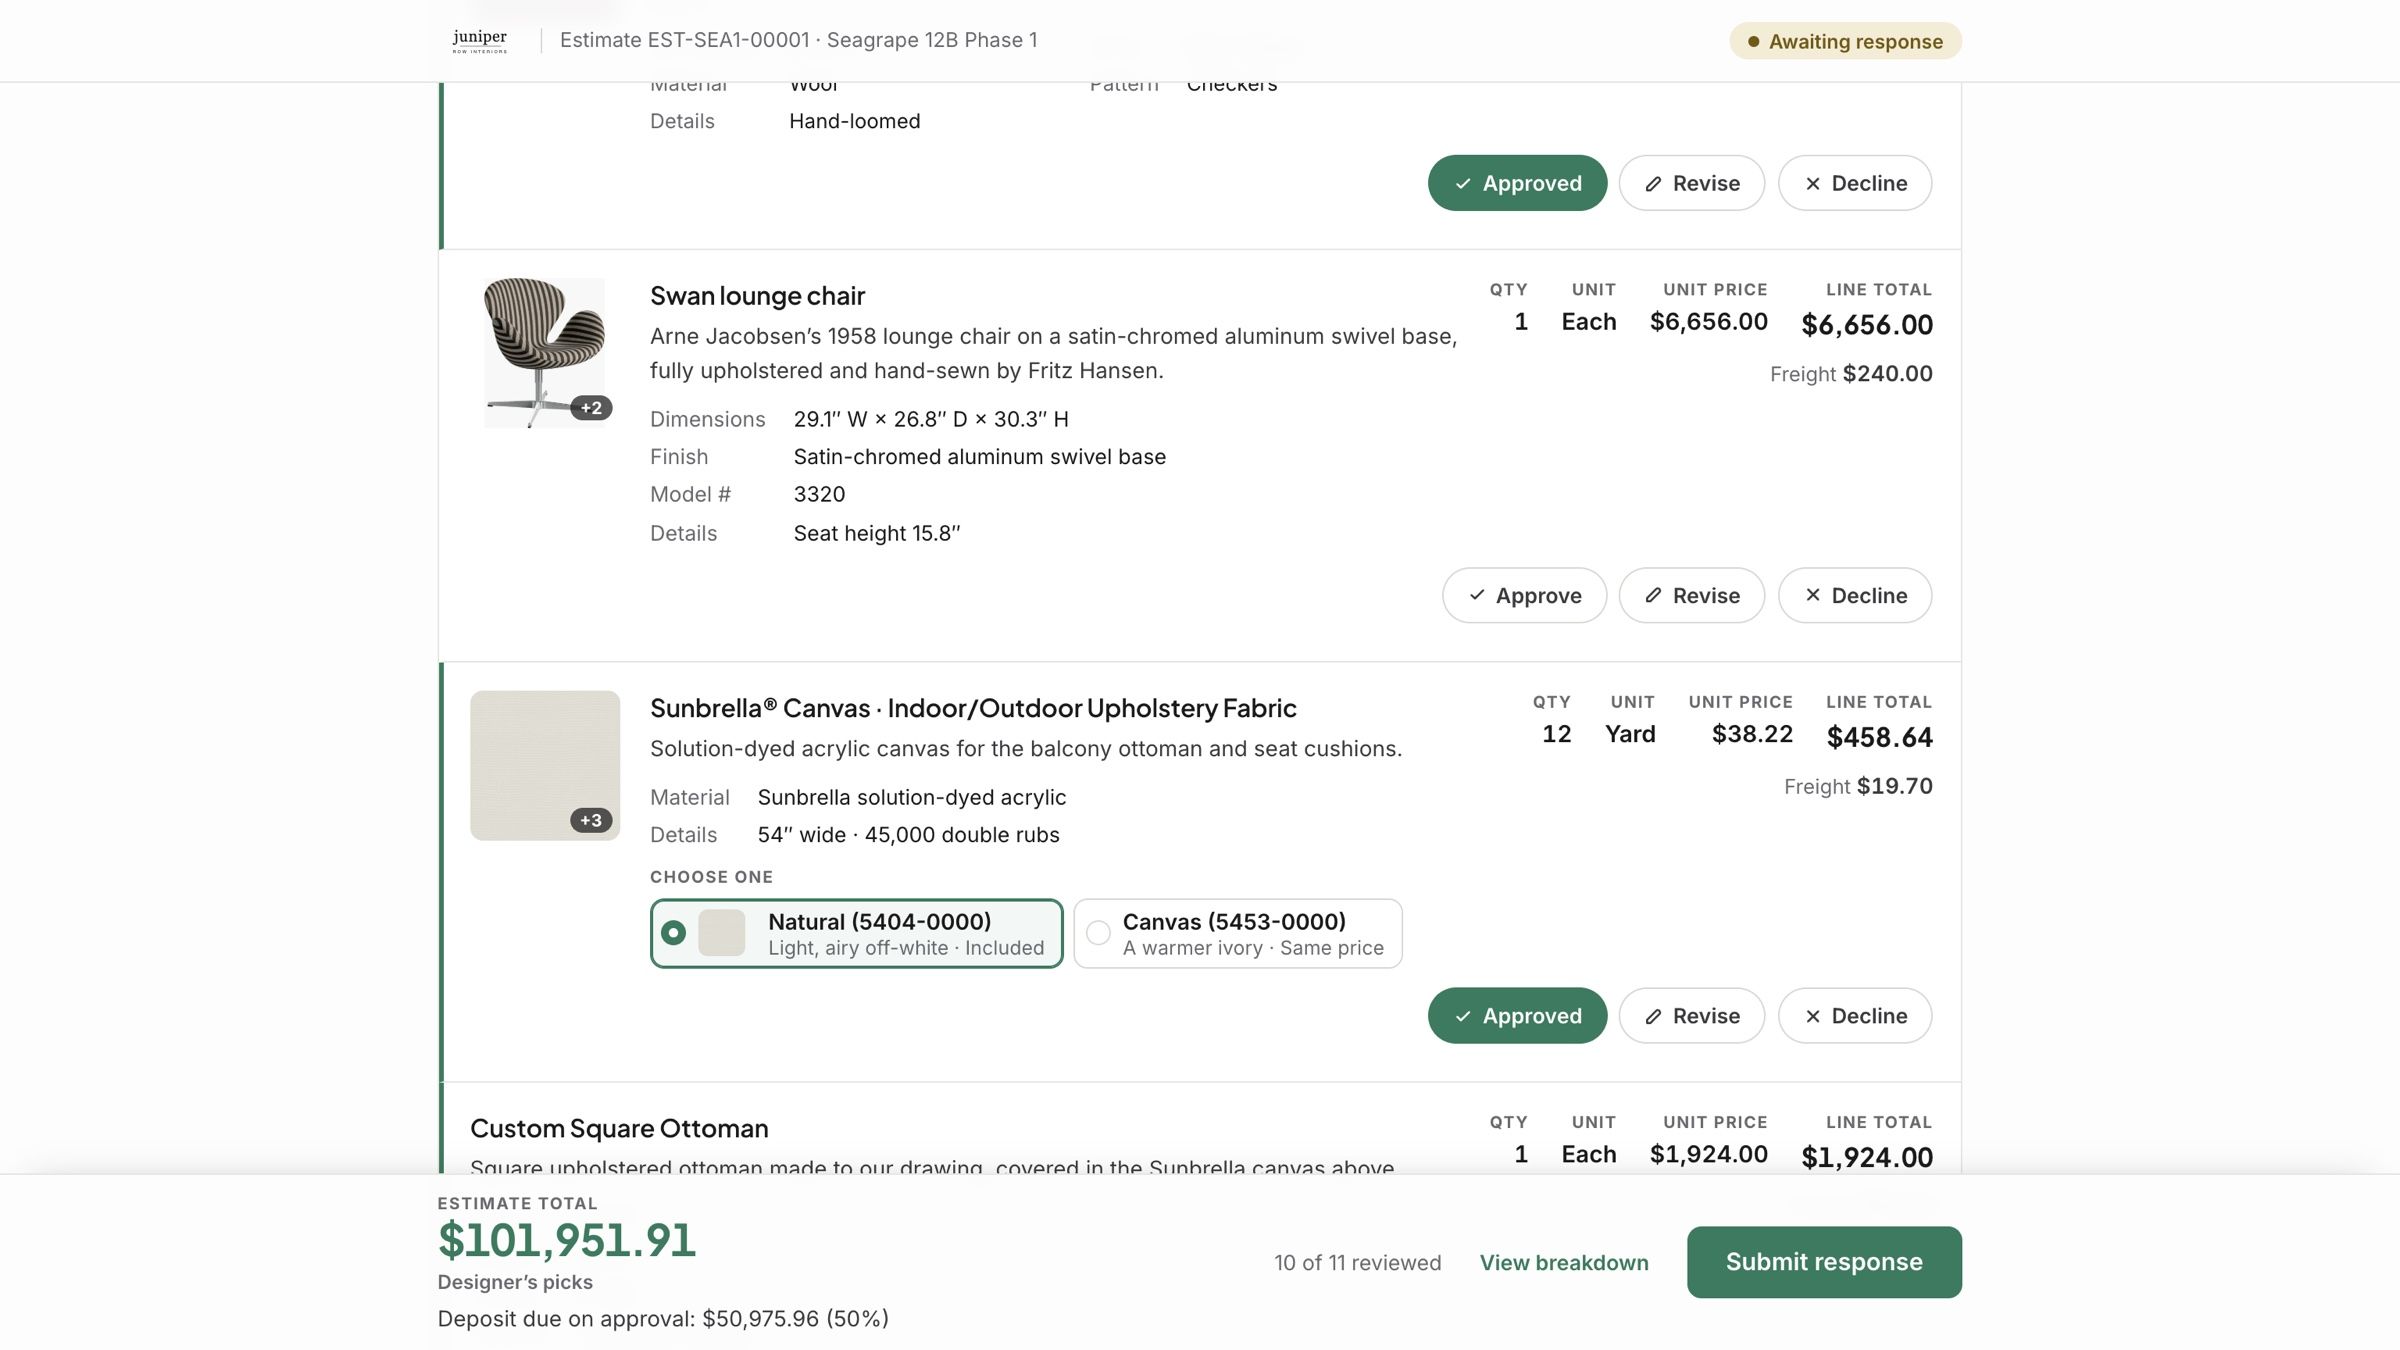
Task: Select the Natural (5404-0000) fabric option
Action: coord(856,934)
